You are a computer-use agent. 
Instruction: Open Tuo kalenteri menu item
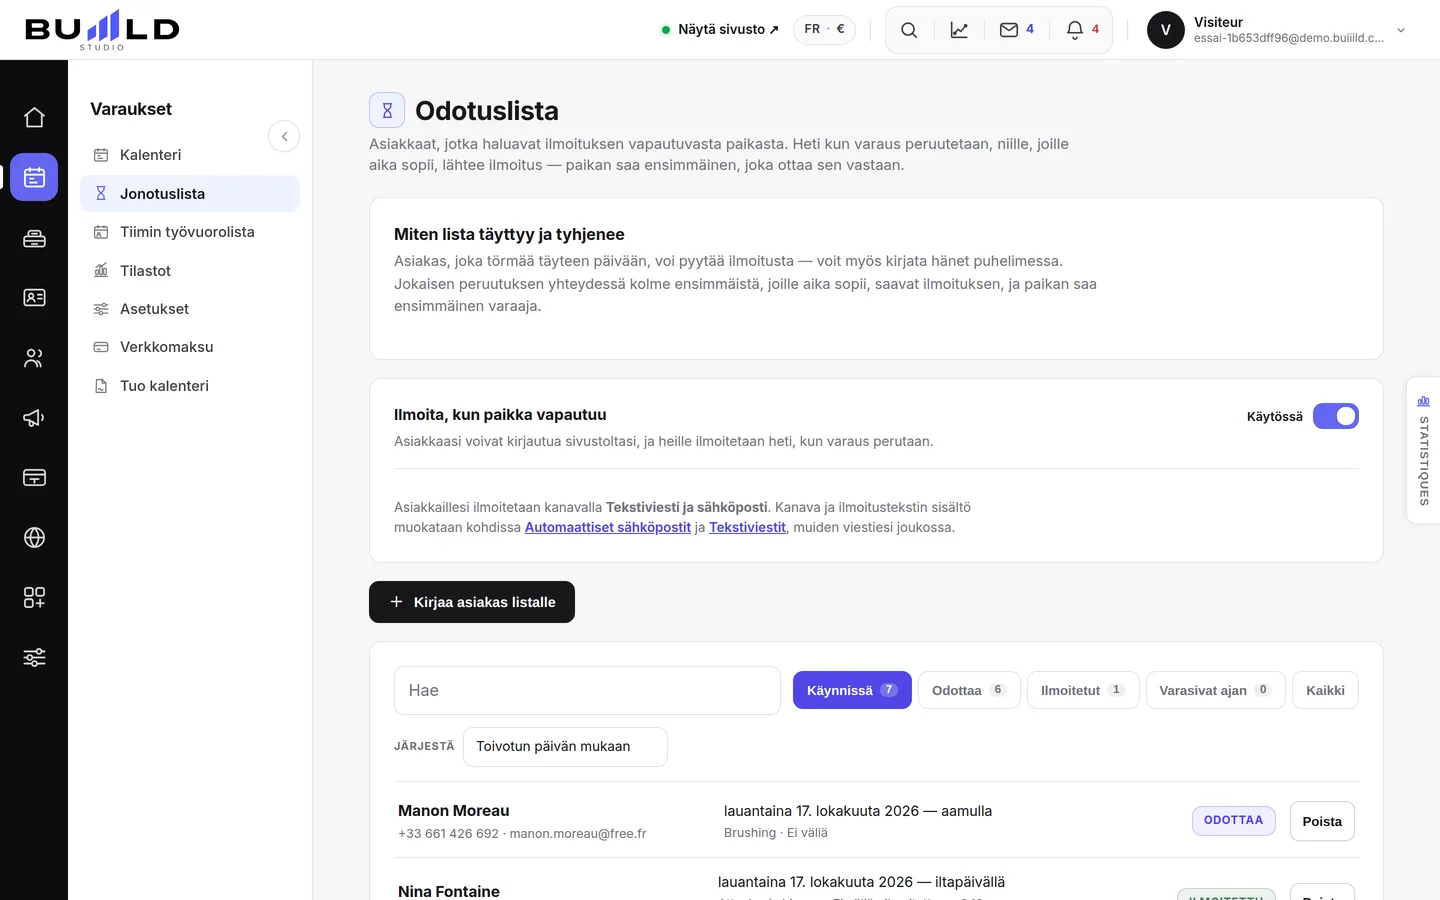190,386
